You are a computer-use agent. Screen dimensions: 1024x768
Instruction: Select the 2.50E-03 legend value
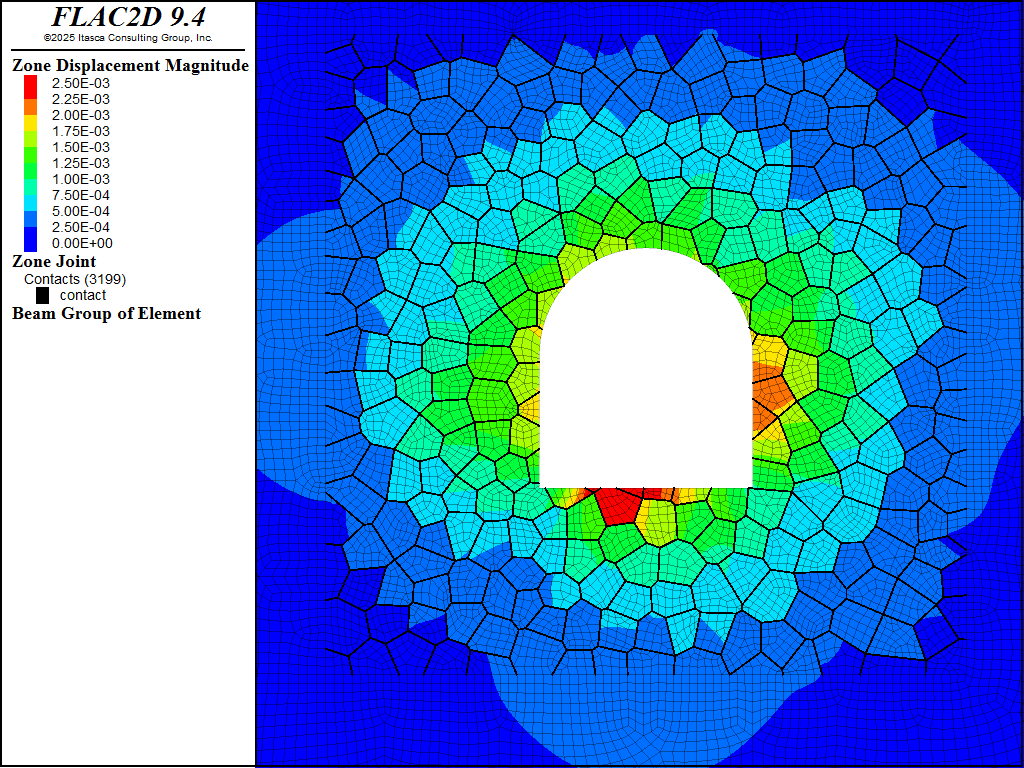pyautogui.click(x=81, y=83)
